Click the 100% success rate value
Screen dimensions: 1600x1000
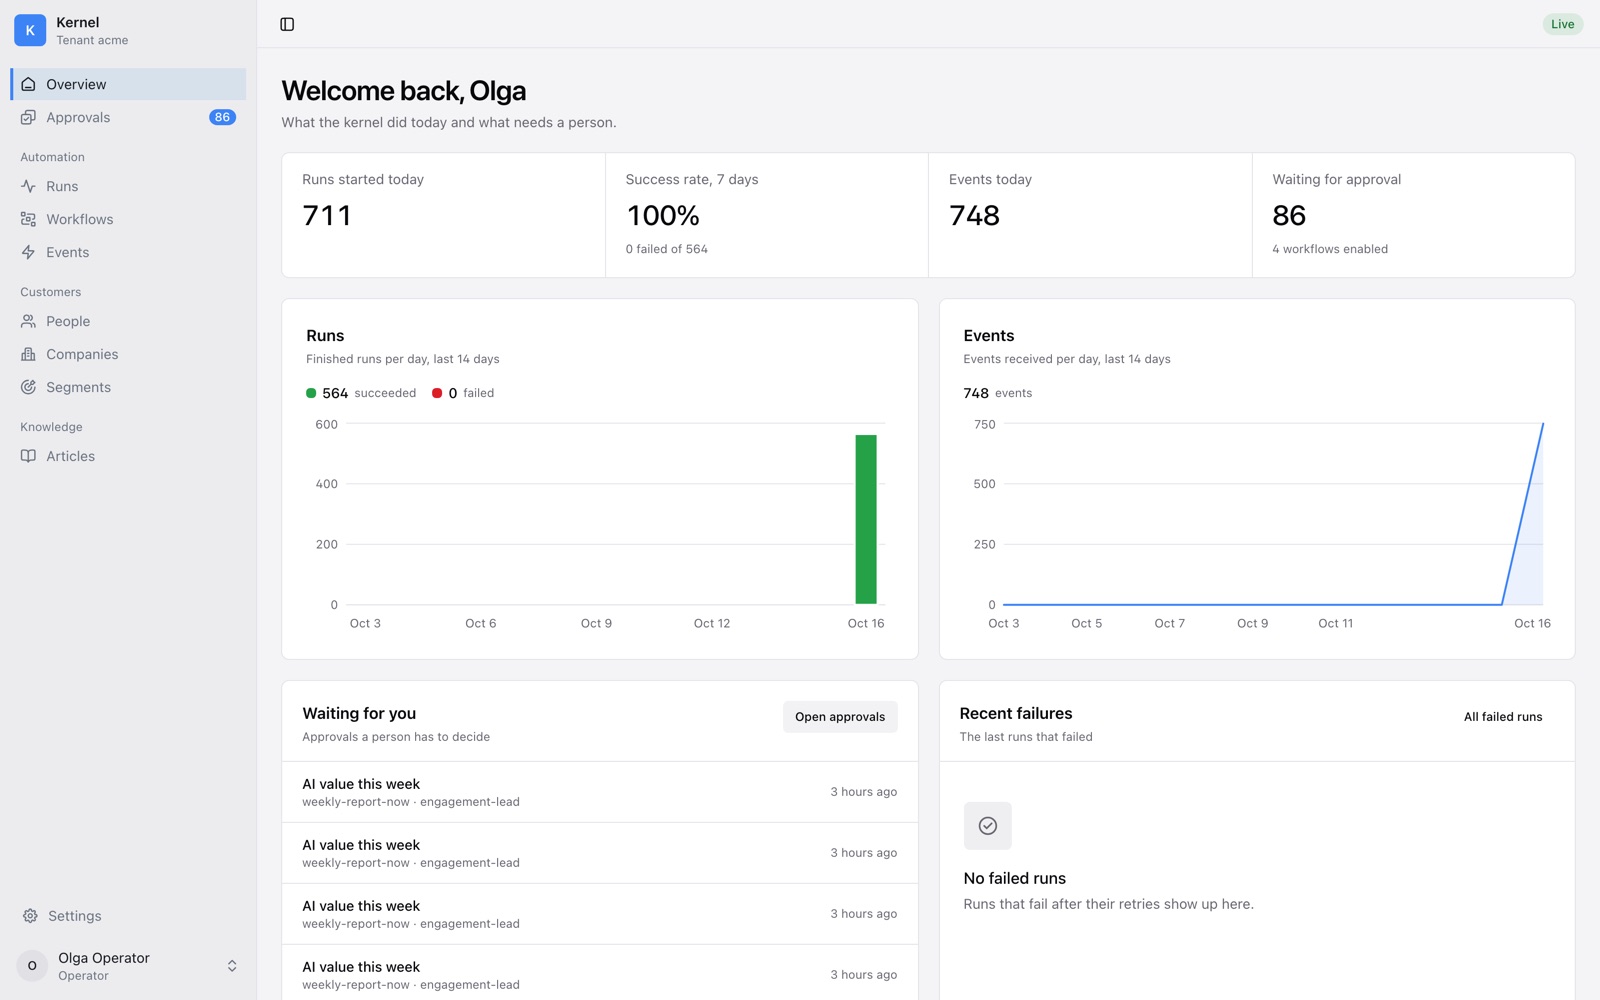(x=663, y=216)
